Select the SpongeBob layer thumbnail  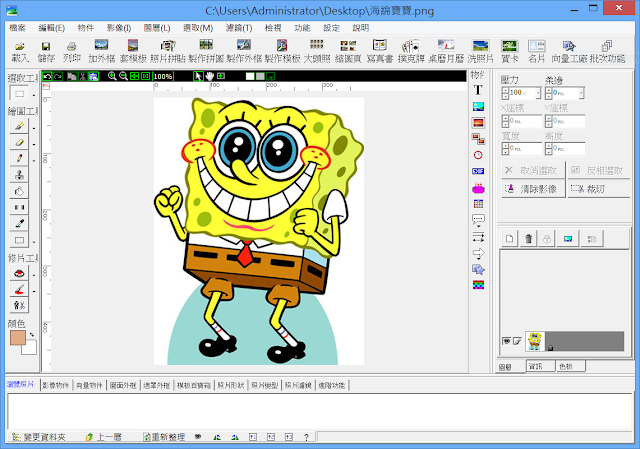535,341
